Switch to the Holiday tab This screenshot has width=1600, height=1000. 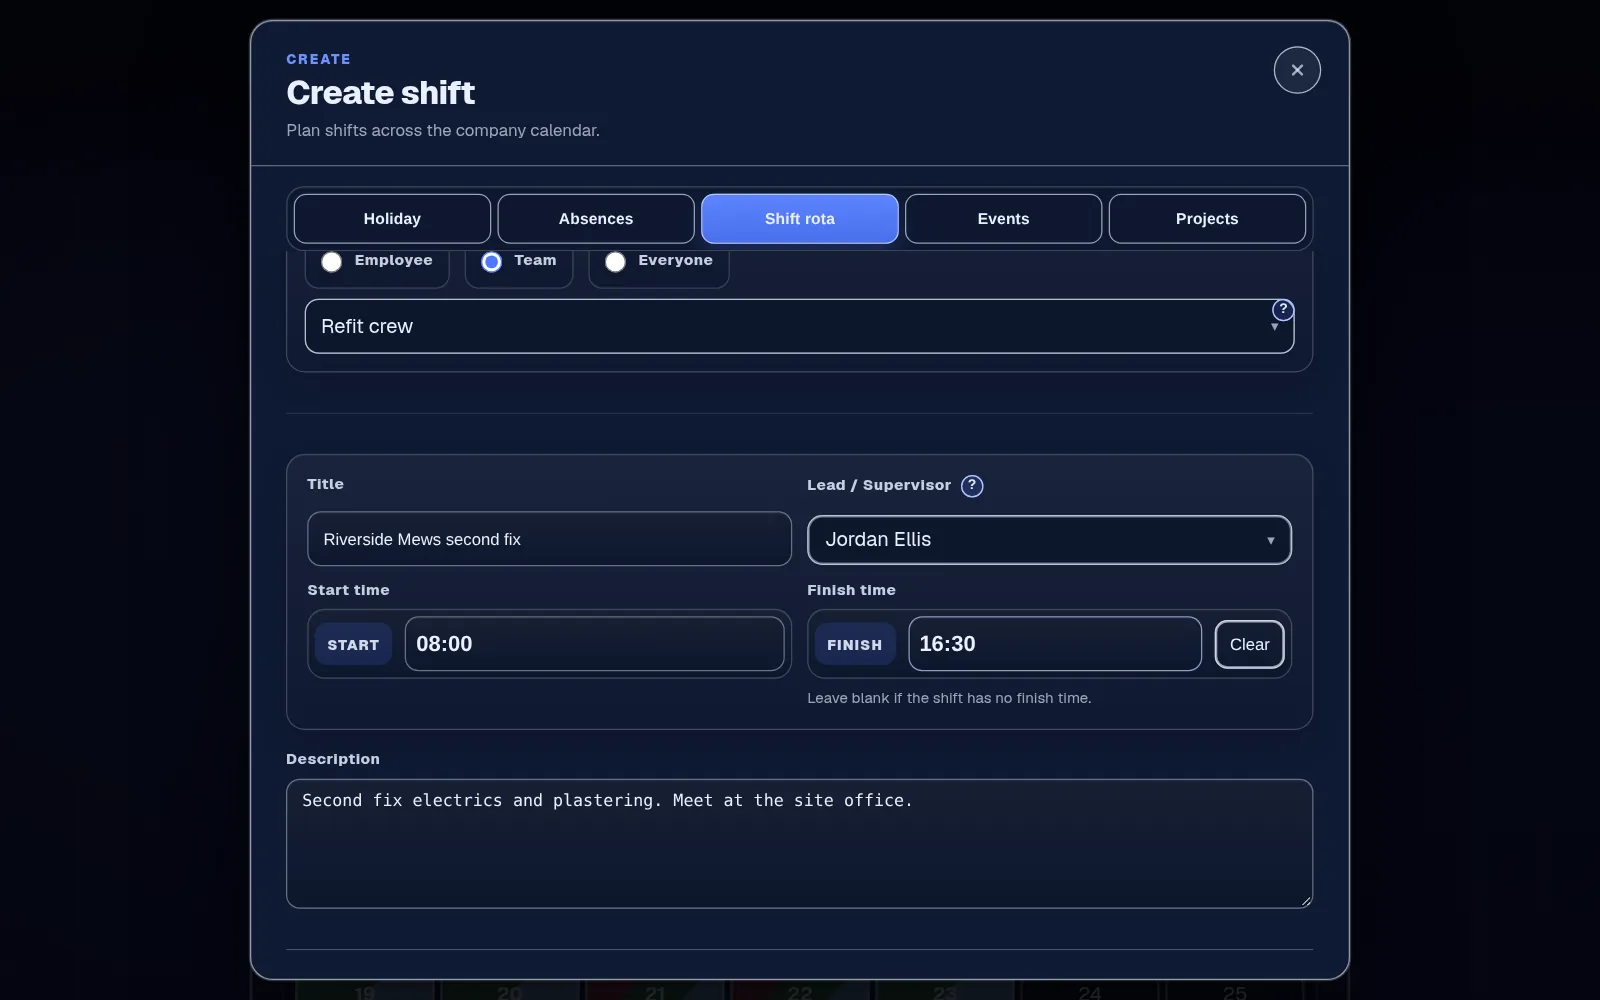tap(392, 219)
